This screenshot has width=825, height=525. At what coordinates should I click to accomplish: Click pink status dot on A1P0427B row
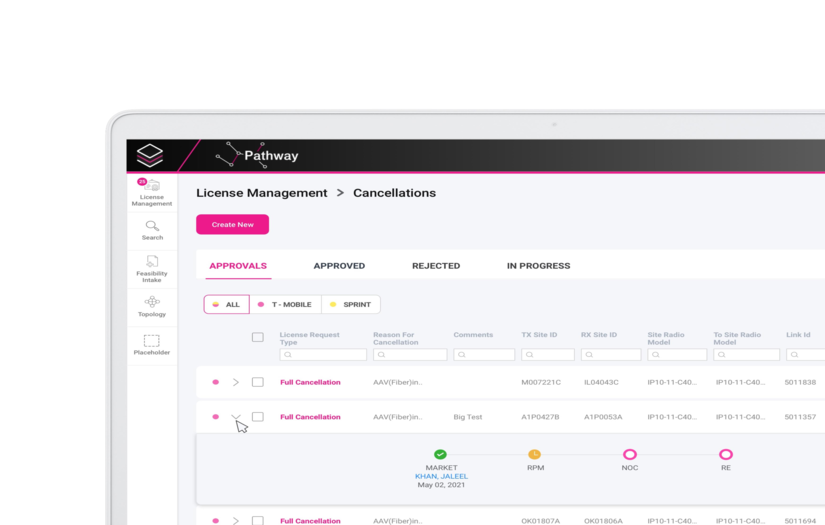tap(215, 417)
